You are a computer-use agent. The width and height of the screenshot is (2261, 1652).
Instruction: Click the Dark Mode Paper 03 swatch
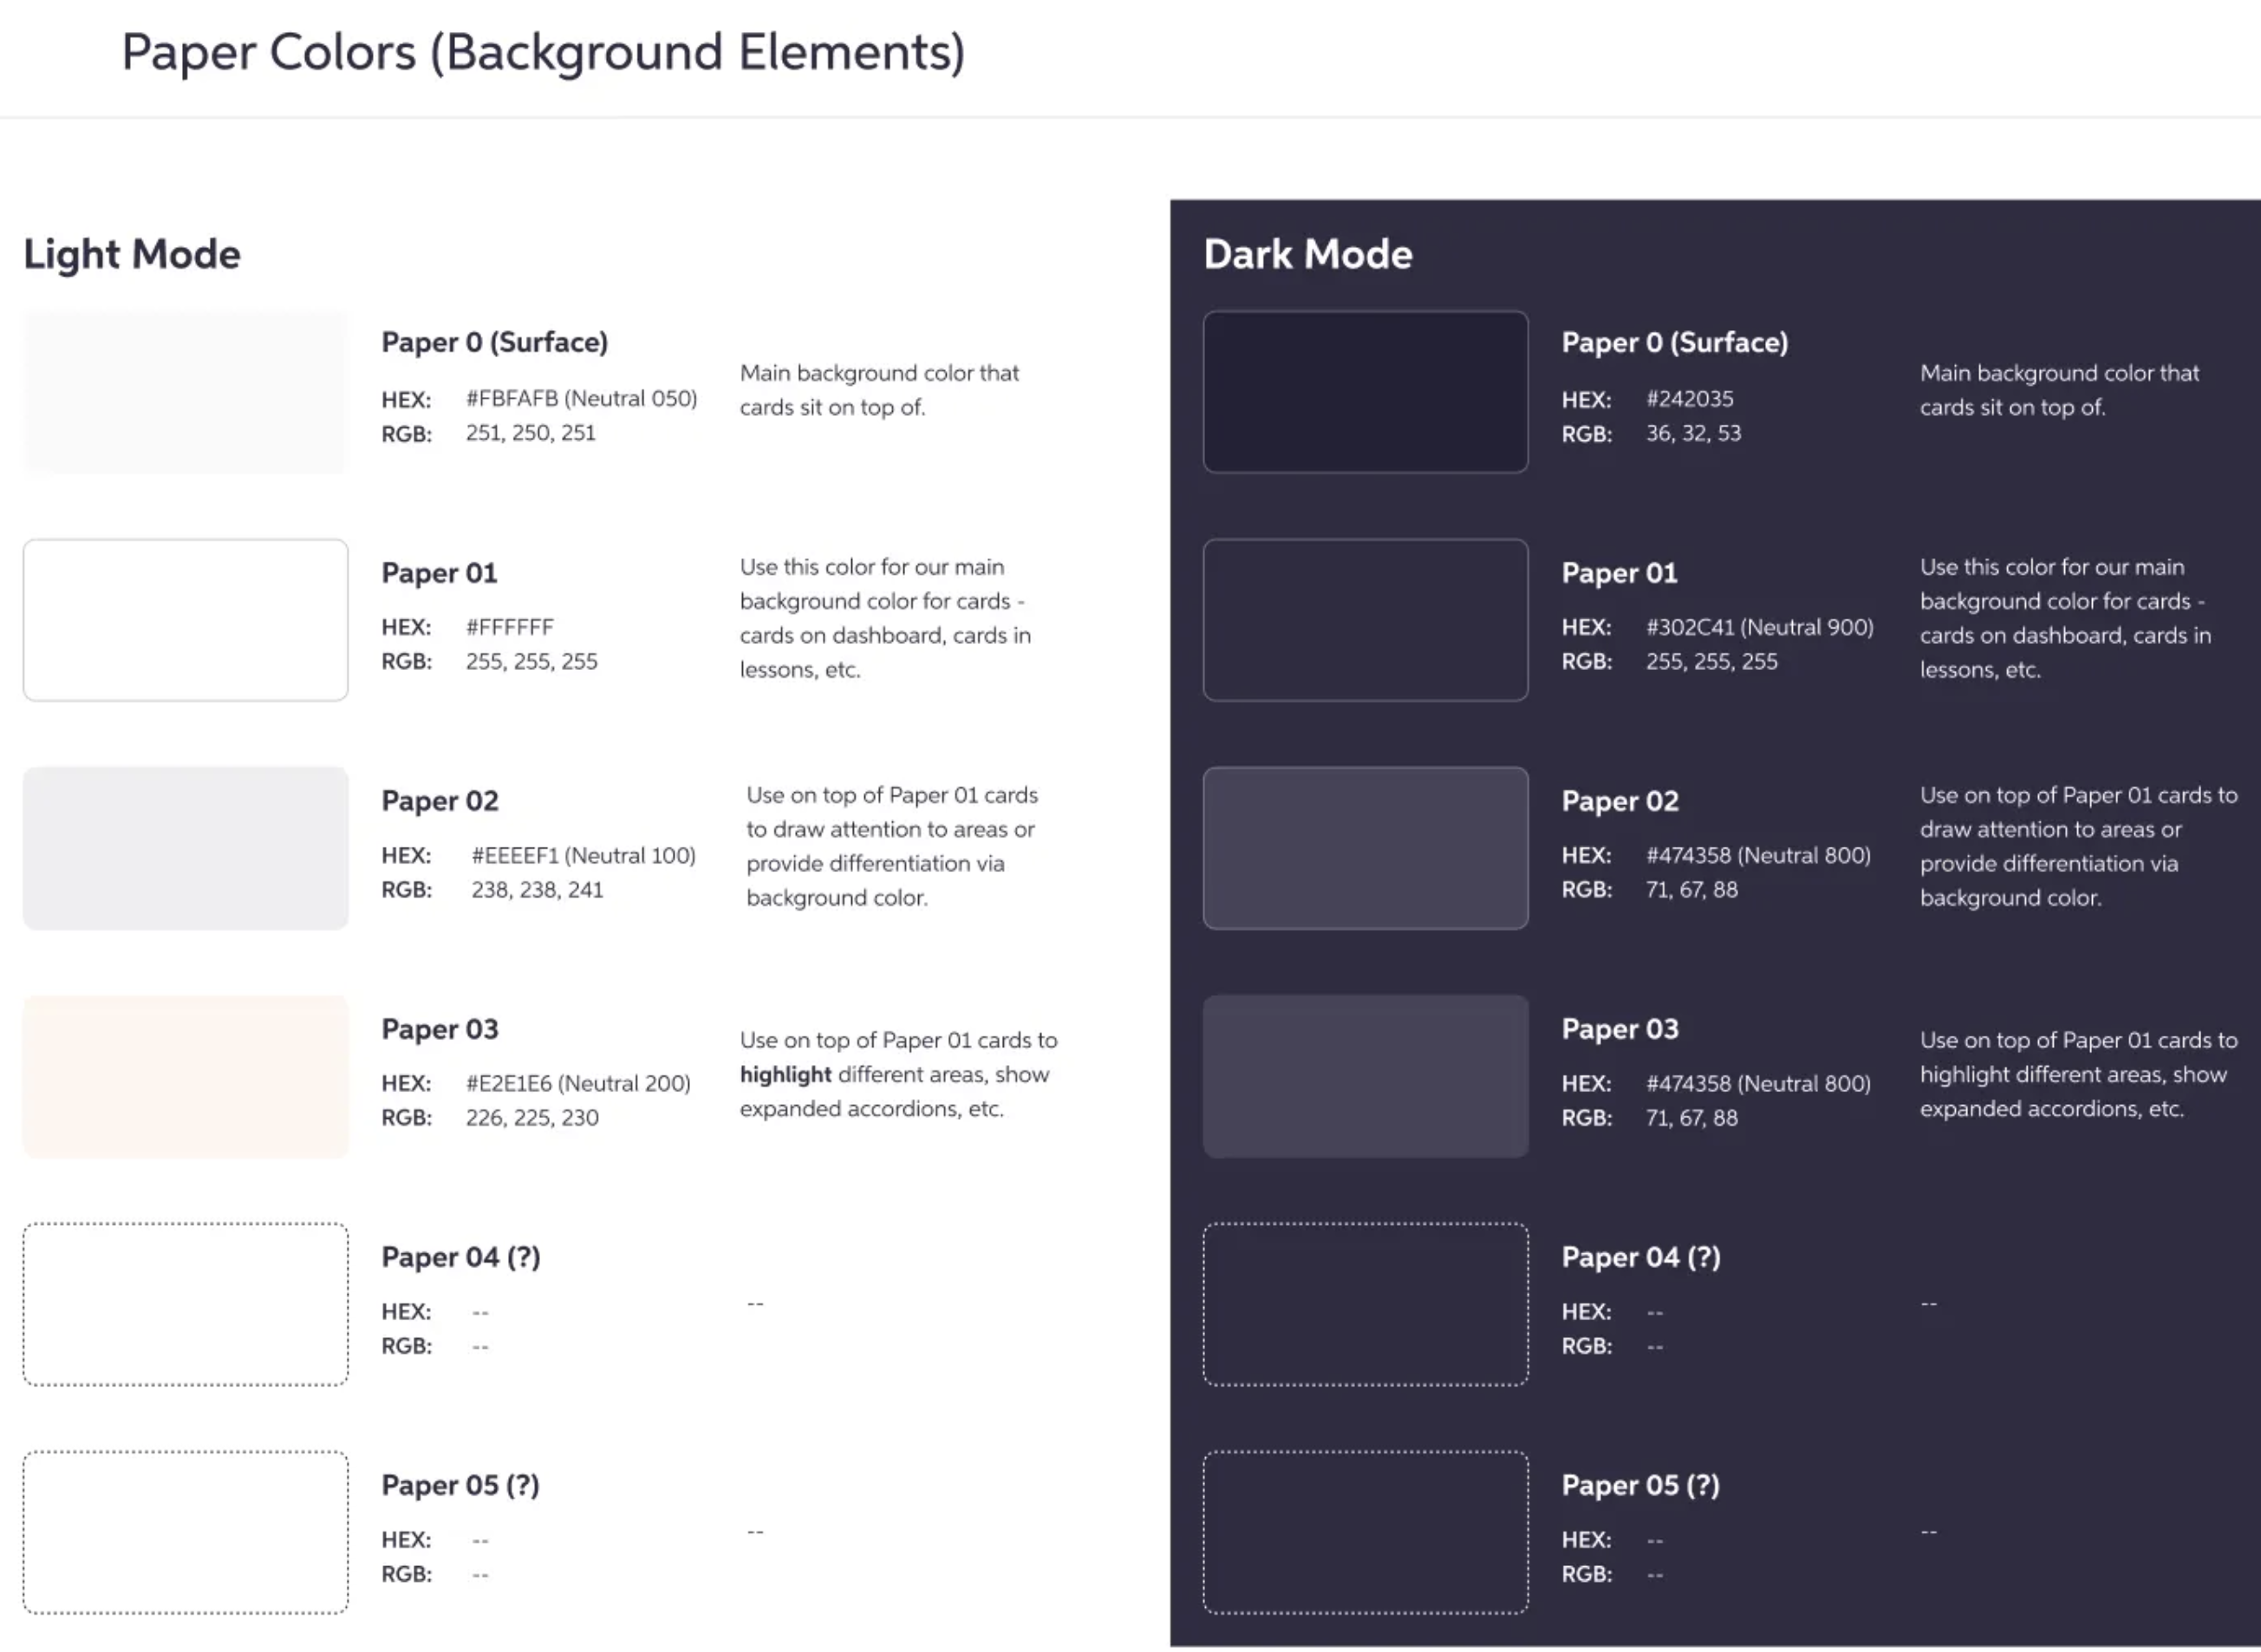pyautogui.click(x=1366, y=1076)
